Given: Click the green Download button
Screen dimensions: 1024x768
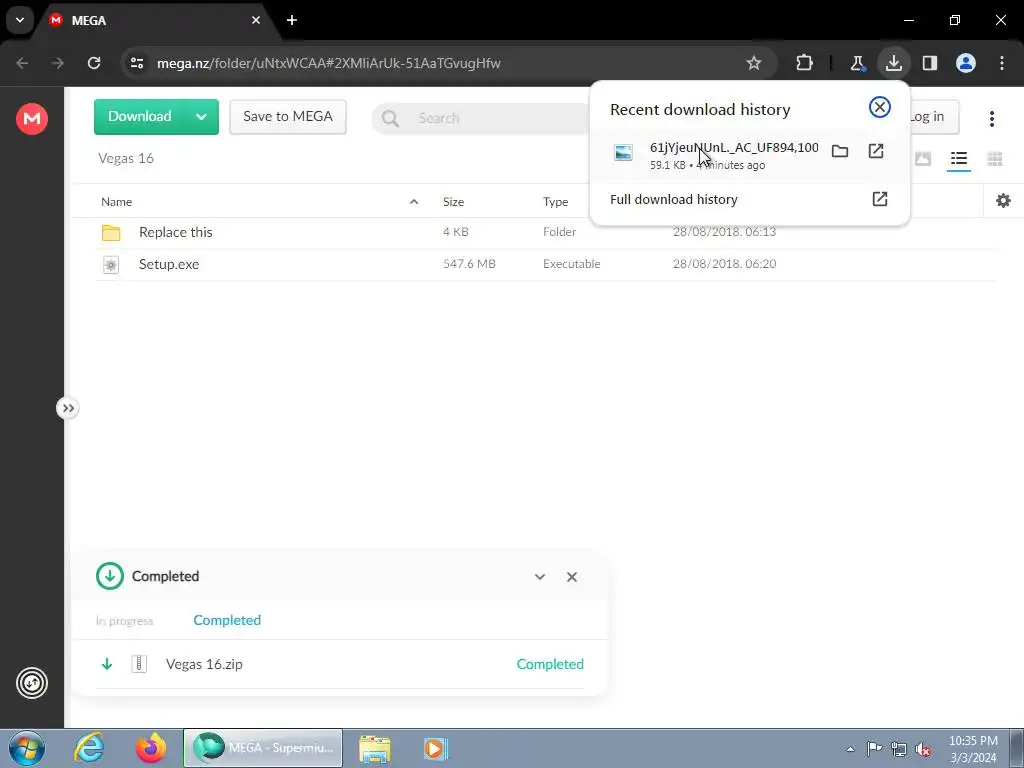Looking at the screenshot, I should (140, 116).
